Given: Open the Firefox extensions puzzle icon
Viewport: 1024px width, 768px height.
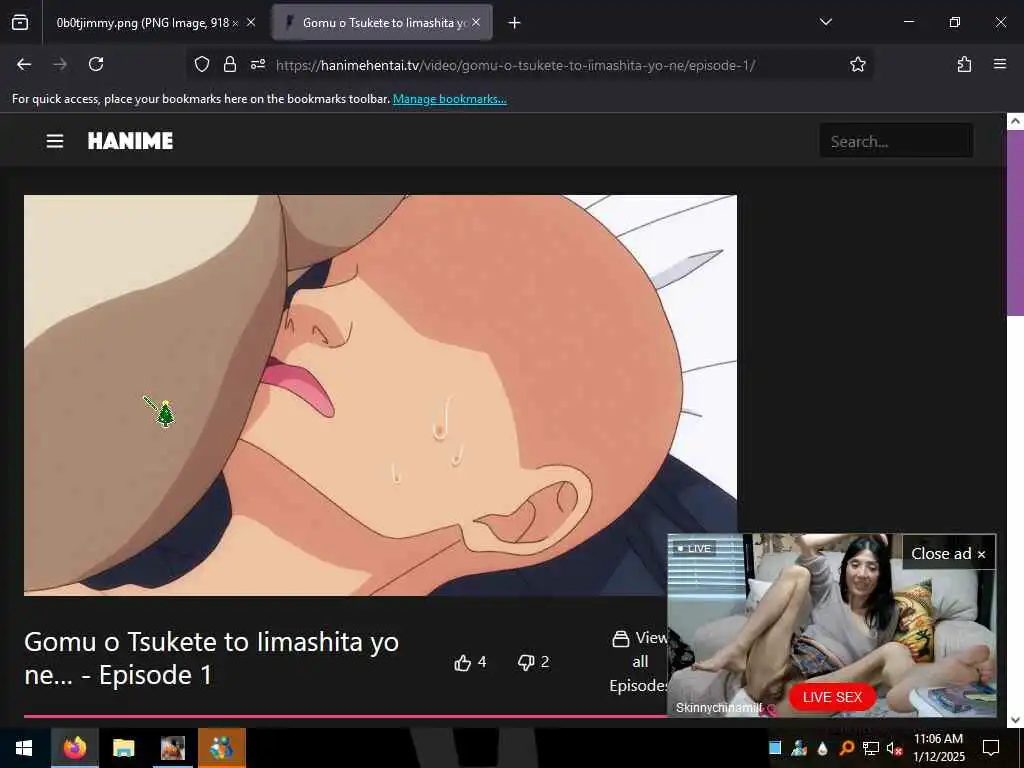Looking at the screenshot, I should [x=964, y=64].
